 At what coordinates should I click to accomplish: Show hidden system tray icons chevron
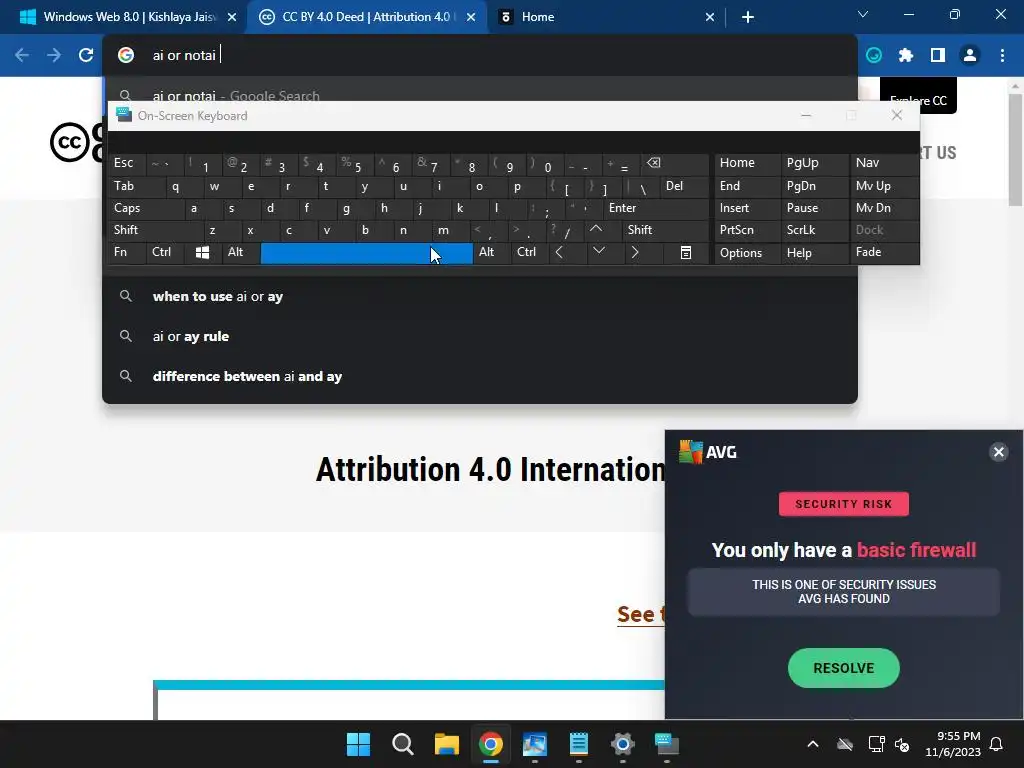[x=812, y=744]
